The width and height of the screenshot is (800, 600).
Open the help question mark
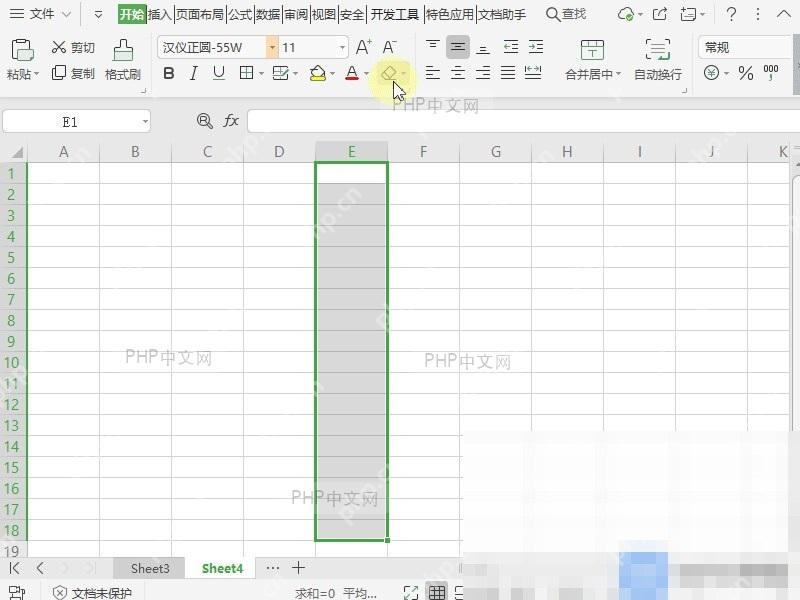click(x=731, y=14)
